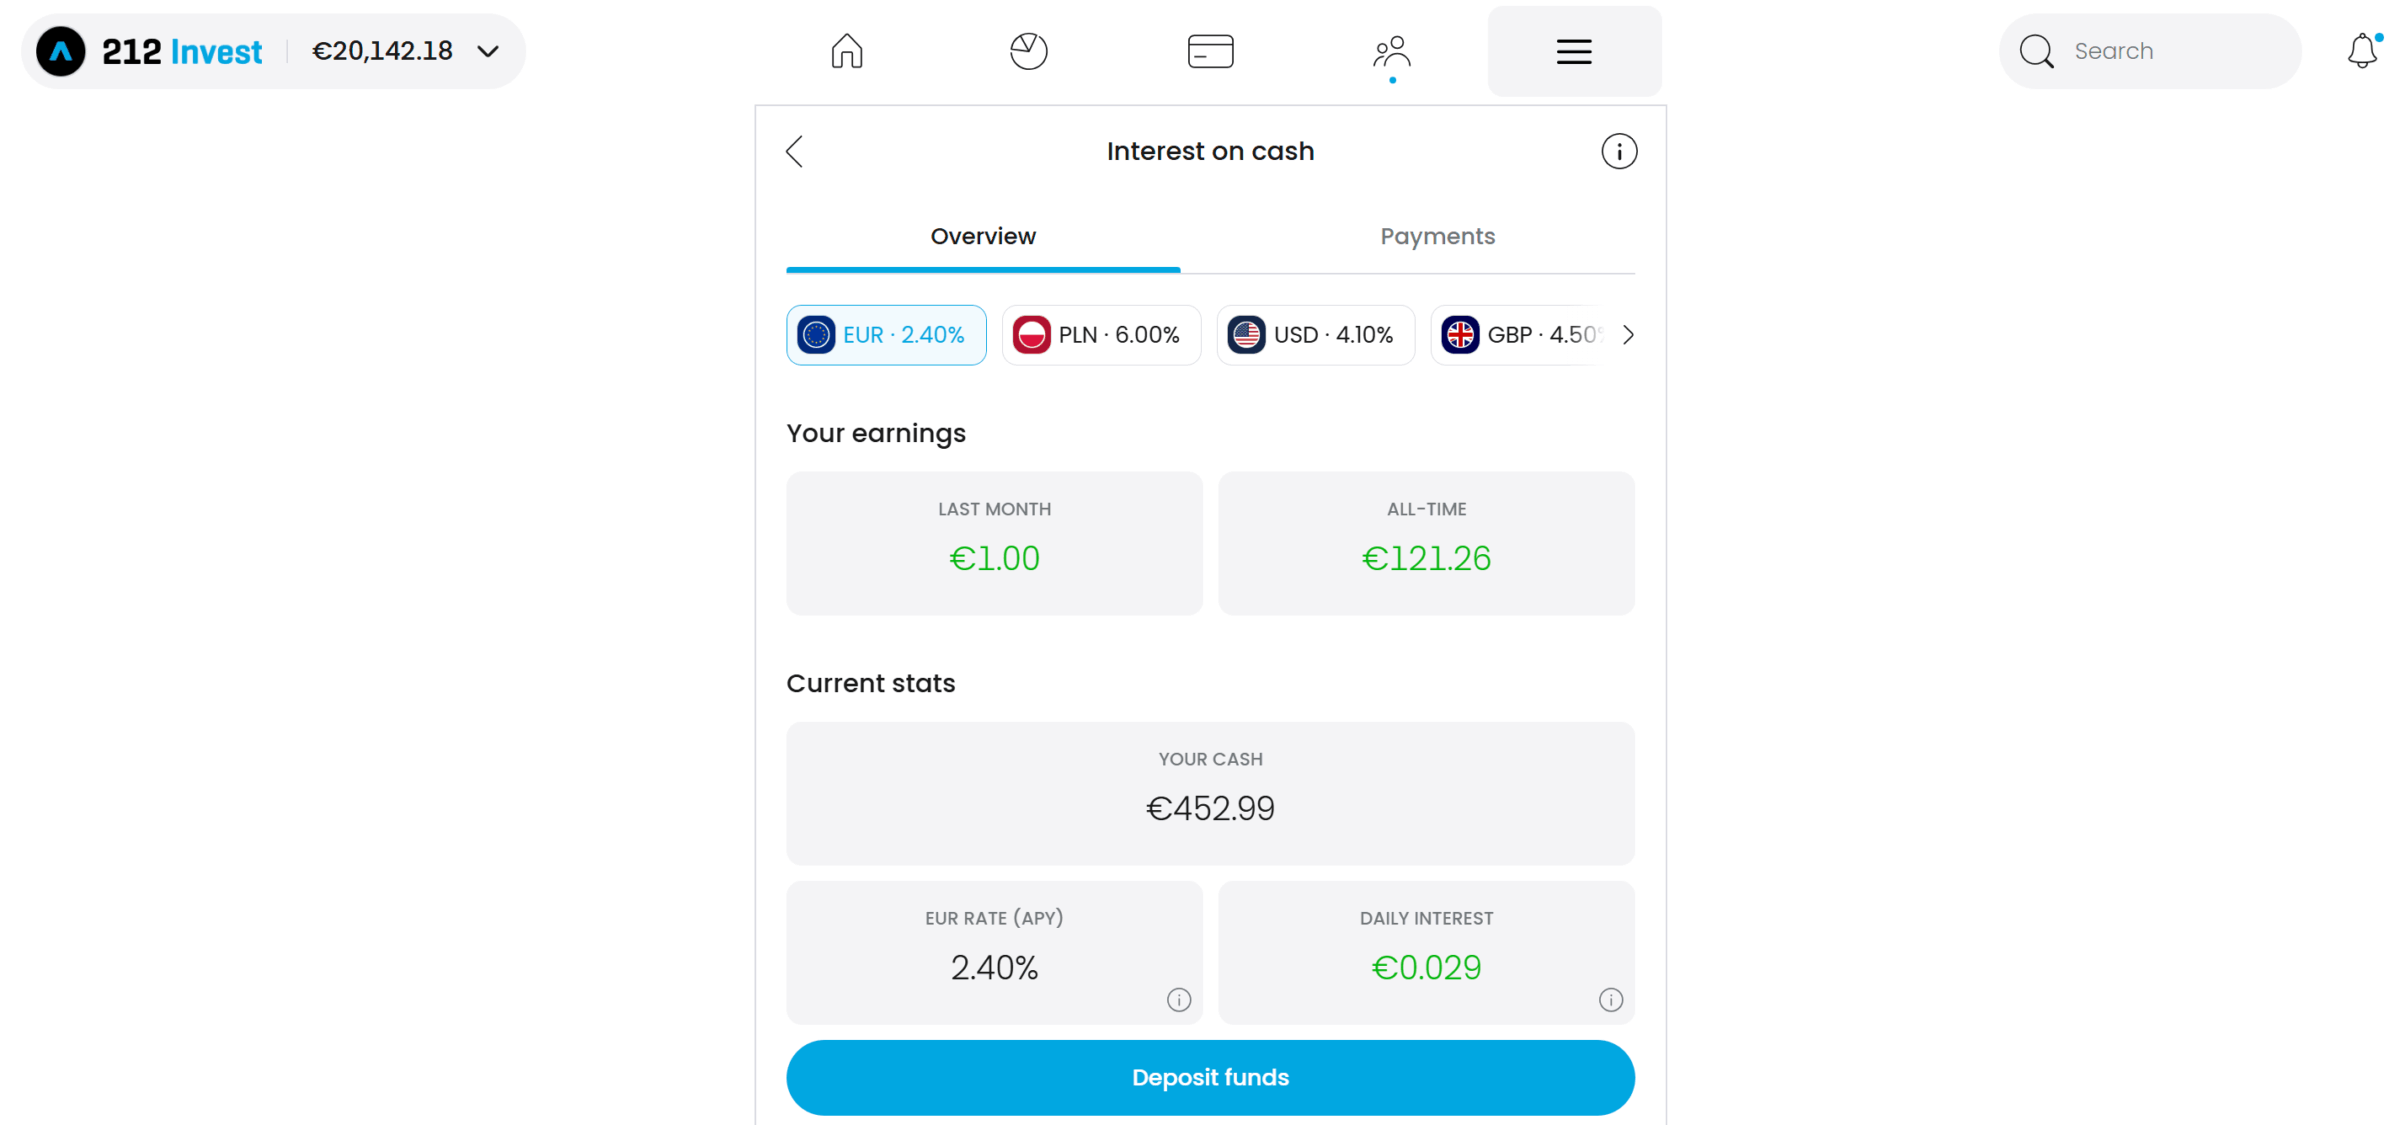The image size is (2400, 1125).
Task: Open the portfolio pie chart icon
Action: (x=1028, y=51)
